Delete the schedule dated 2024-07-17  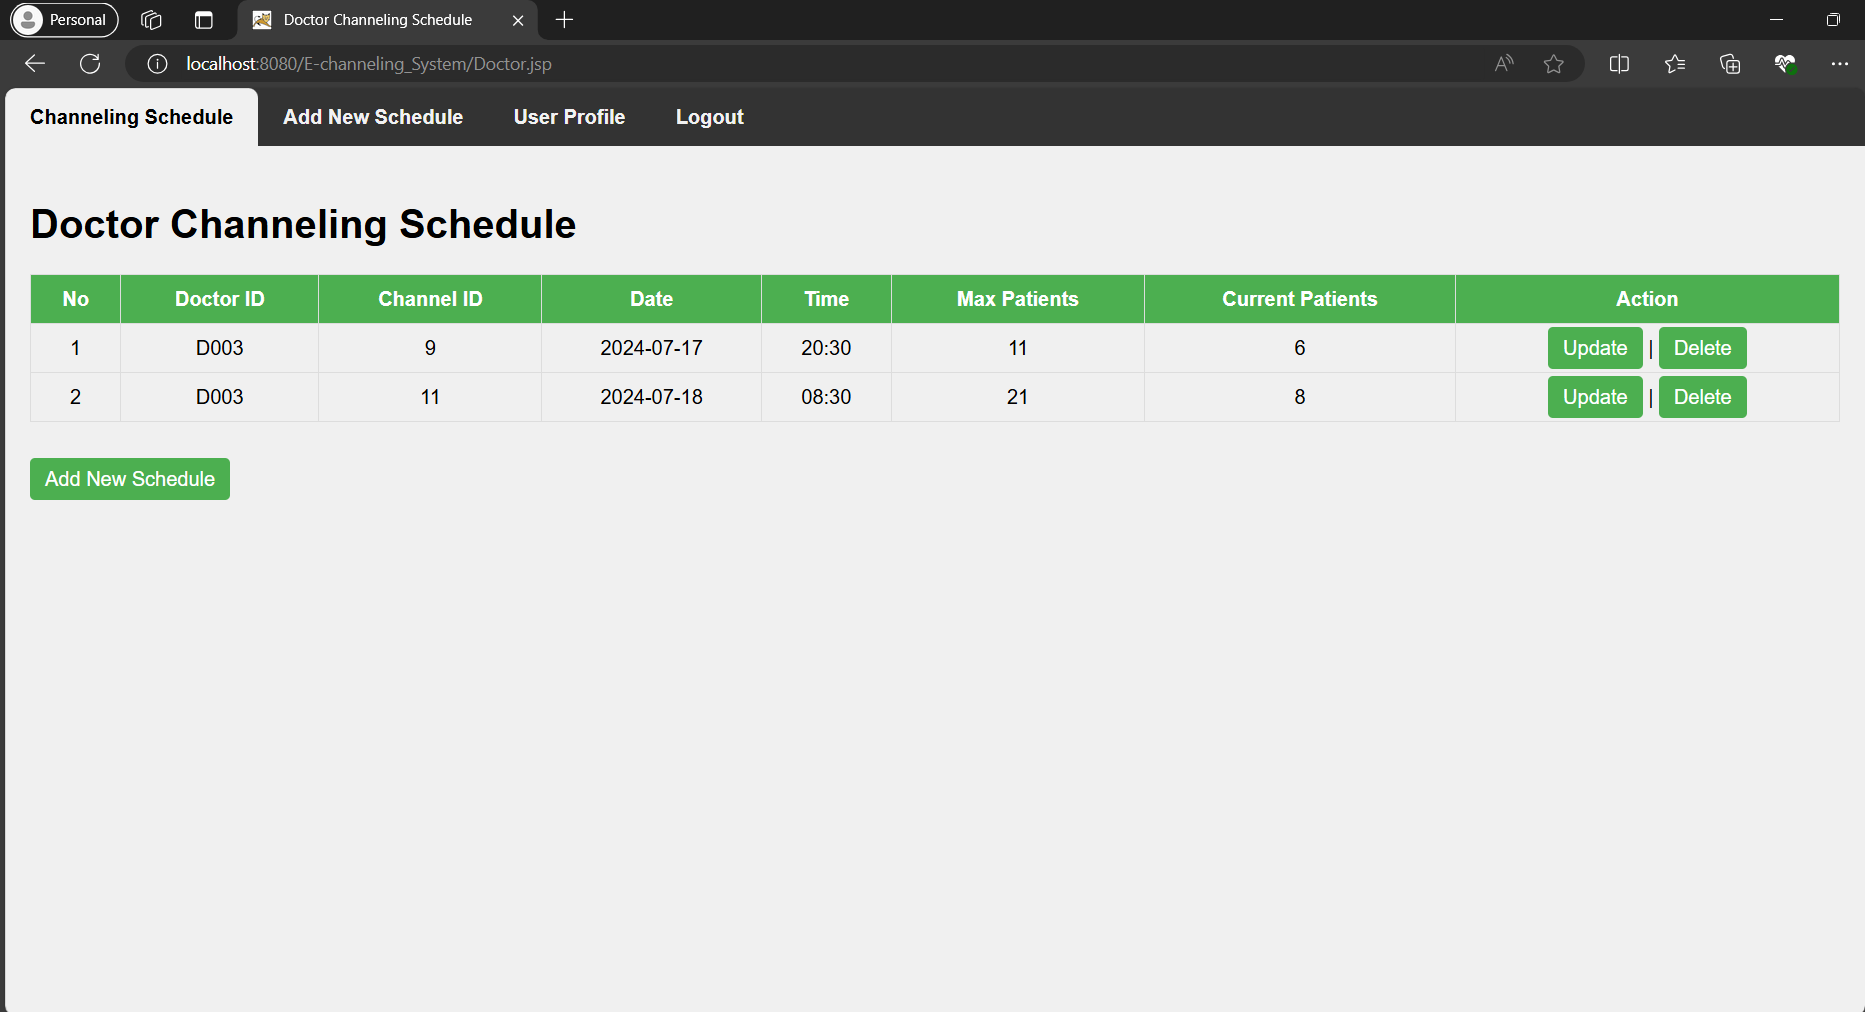click(x=1702, y=348)
